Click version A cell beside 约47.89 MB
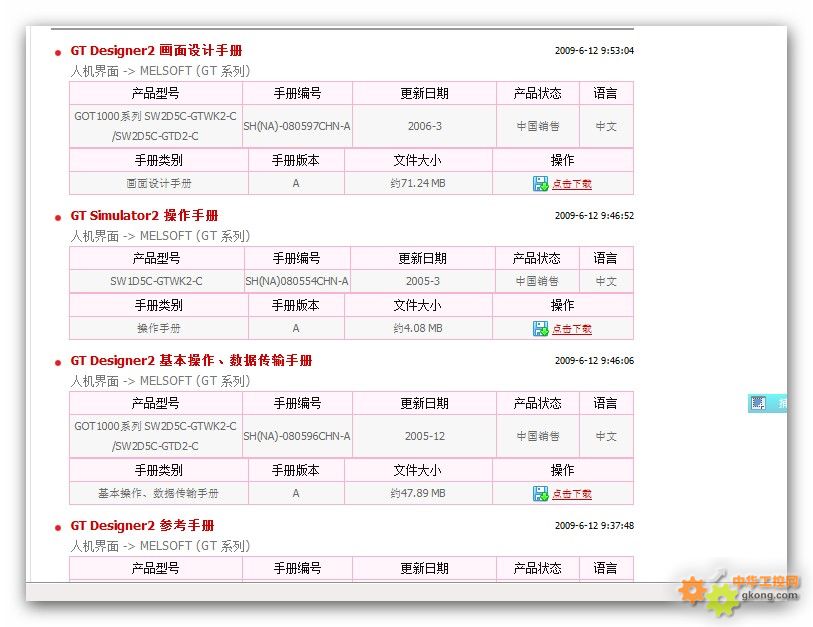Image resolution: width=813 pixels, height=627 pixels. point(296,493)
